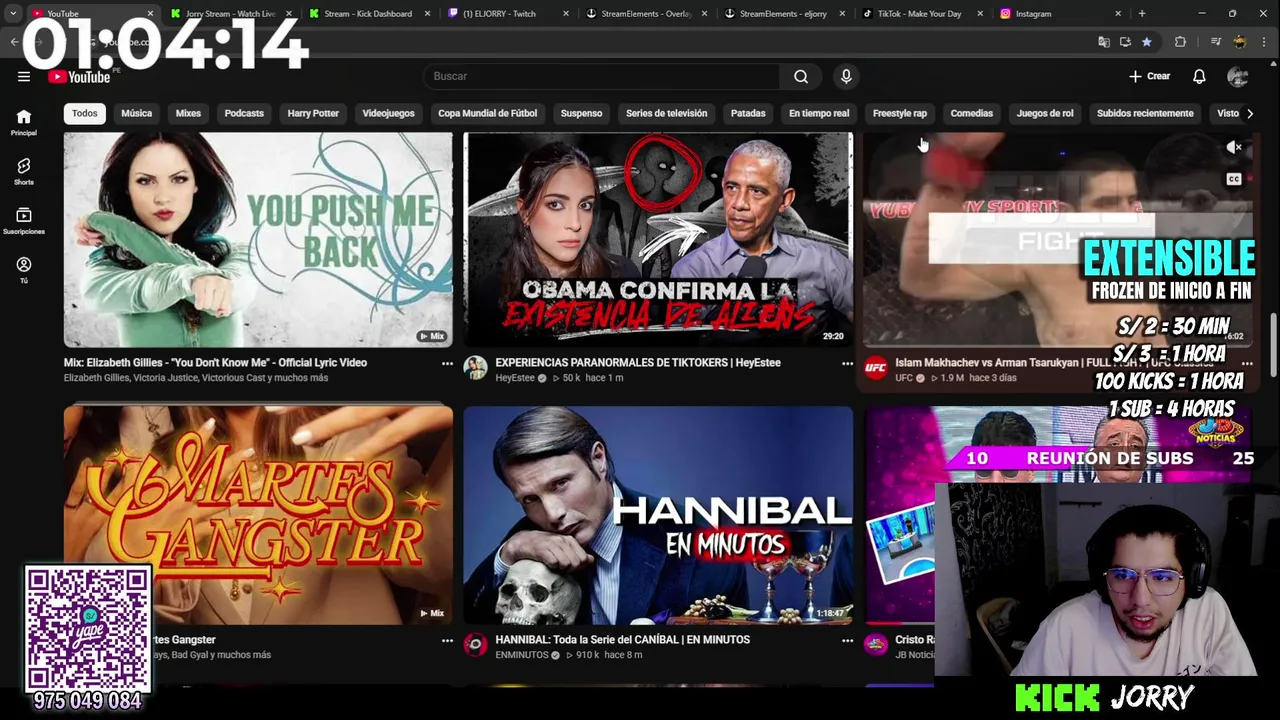Unmute the UFC video preview
The image size is (1280, 720).
(x=1234, y=147)
